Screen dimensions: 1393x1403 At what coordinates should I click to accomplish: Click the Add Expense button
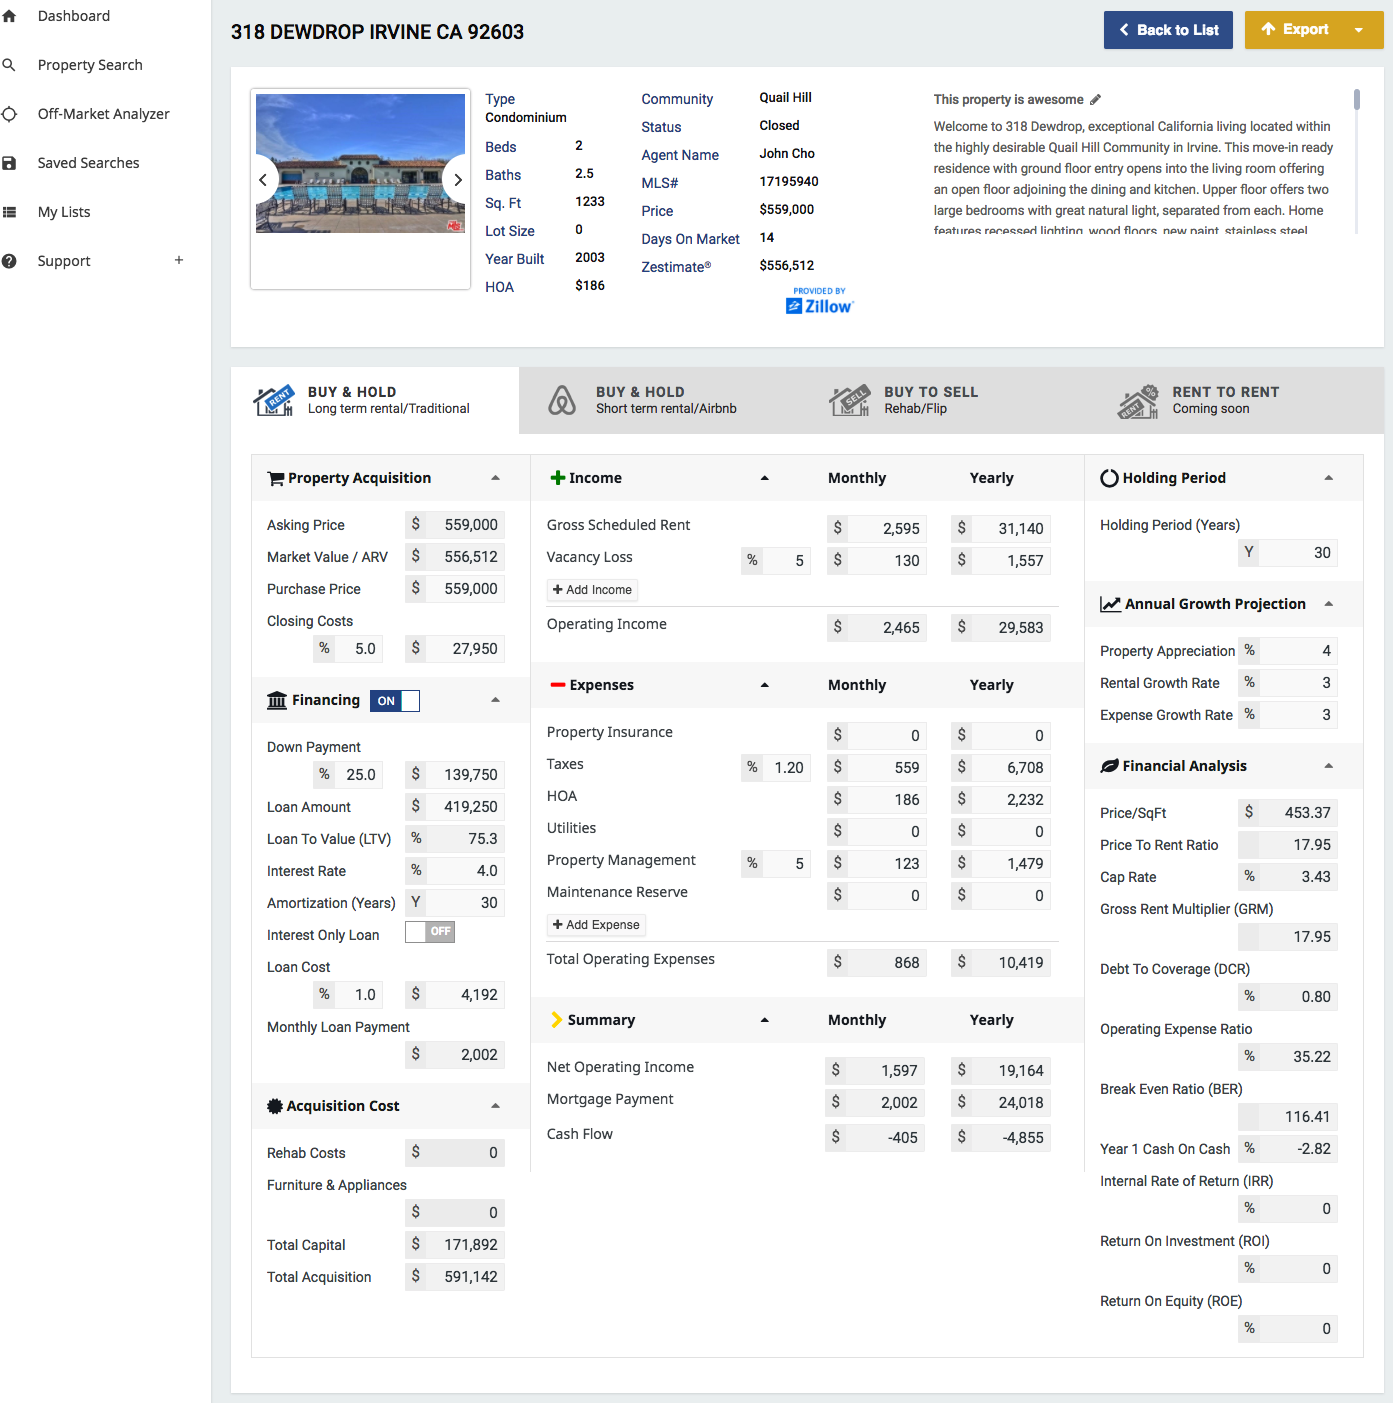click(x=596, y=925)
